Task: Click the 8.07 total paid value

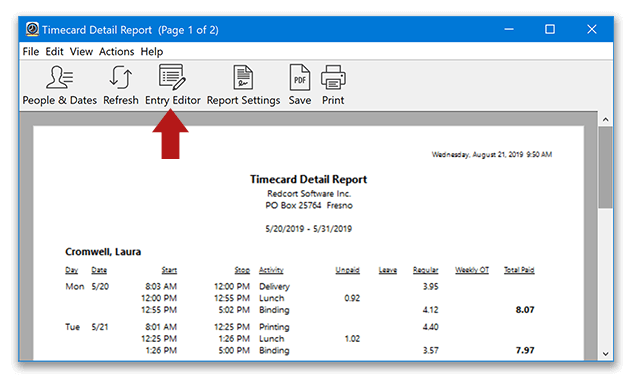Action: coord(525,310)
